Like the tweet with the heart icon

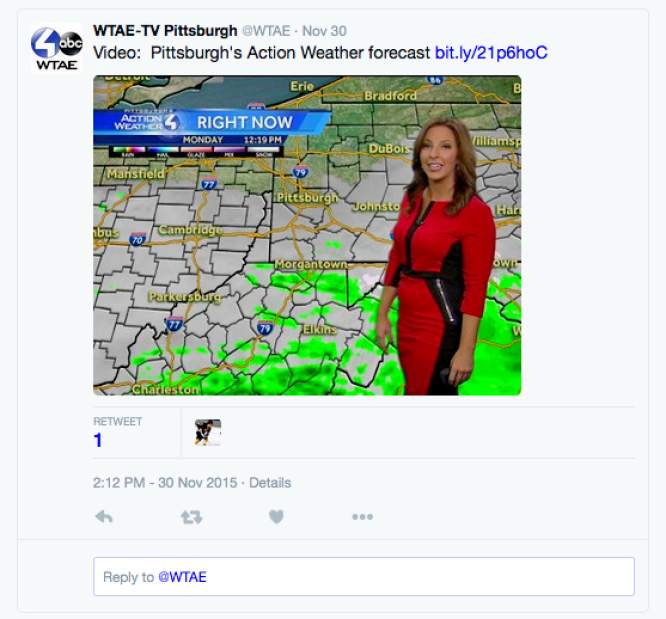(276, 517)
